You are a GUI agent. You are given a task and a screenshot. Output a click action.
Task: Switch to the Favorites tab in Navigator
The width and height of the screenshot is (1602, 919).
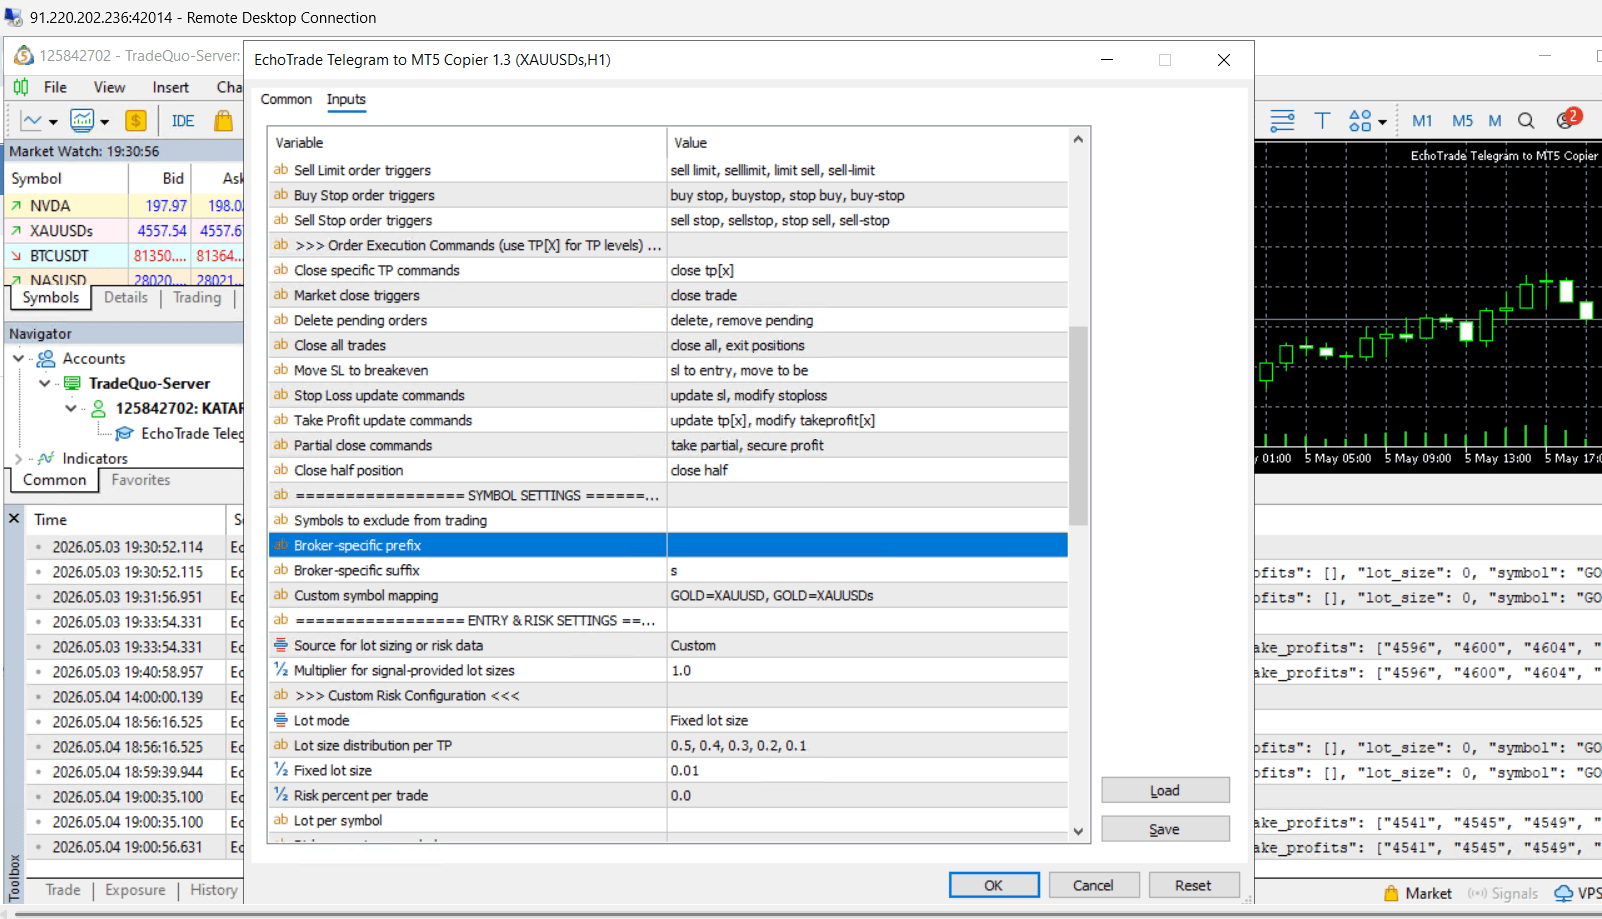141,480
